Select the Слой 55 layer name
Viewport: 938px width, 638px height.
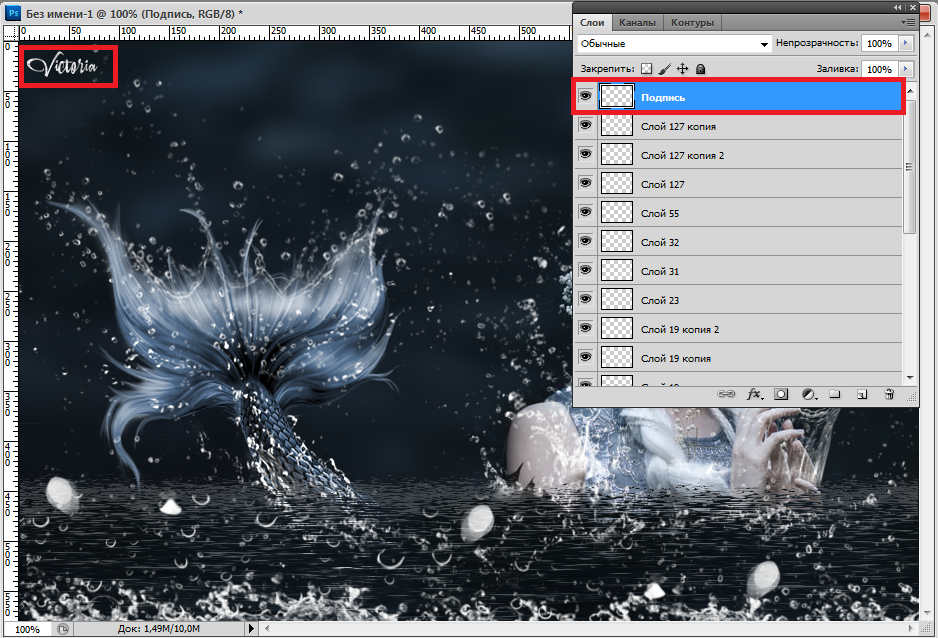(660, 213)
